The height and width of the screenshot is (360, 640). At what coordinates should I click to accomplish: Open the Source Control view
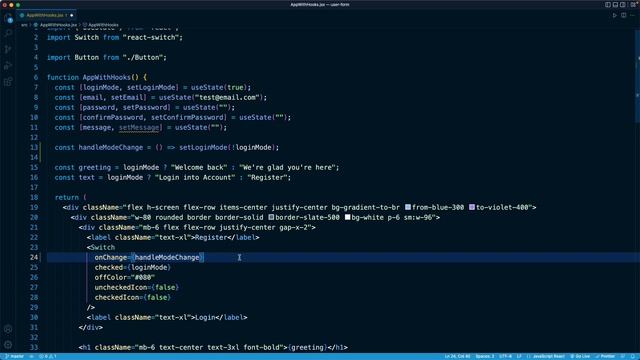tap(8, 49)
